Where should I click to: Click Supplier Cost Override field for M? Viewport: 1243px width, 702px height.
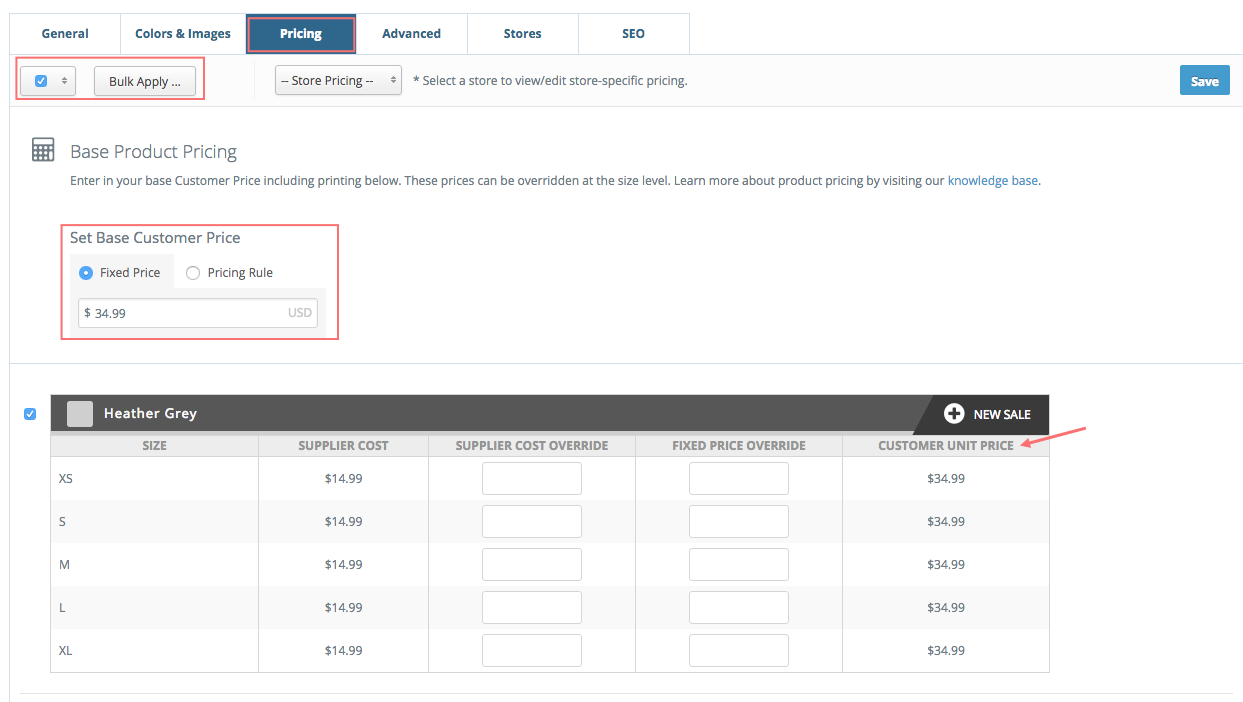point(532,564)
